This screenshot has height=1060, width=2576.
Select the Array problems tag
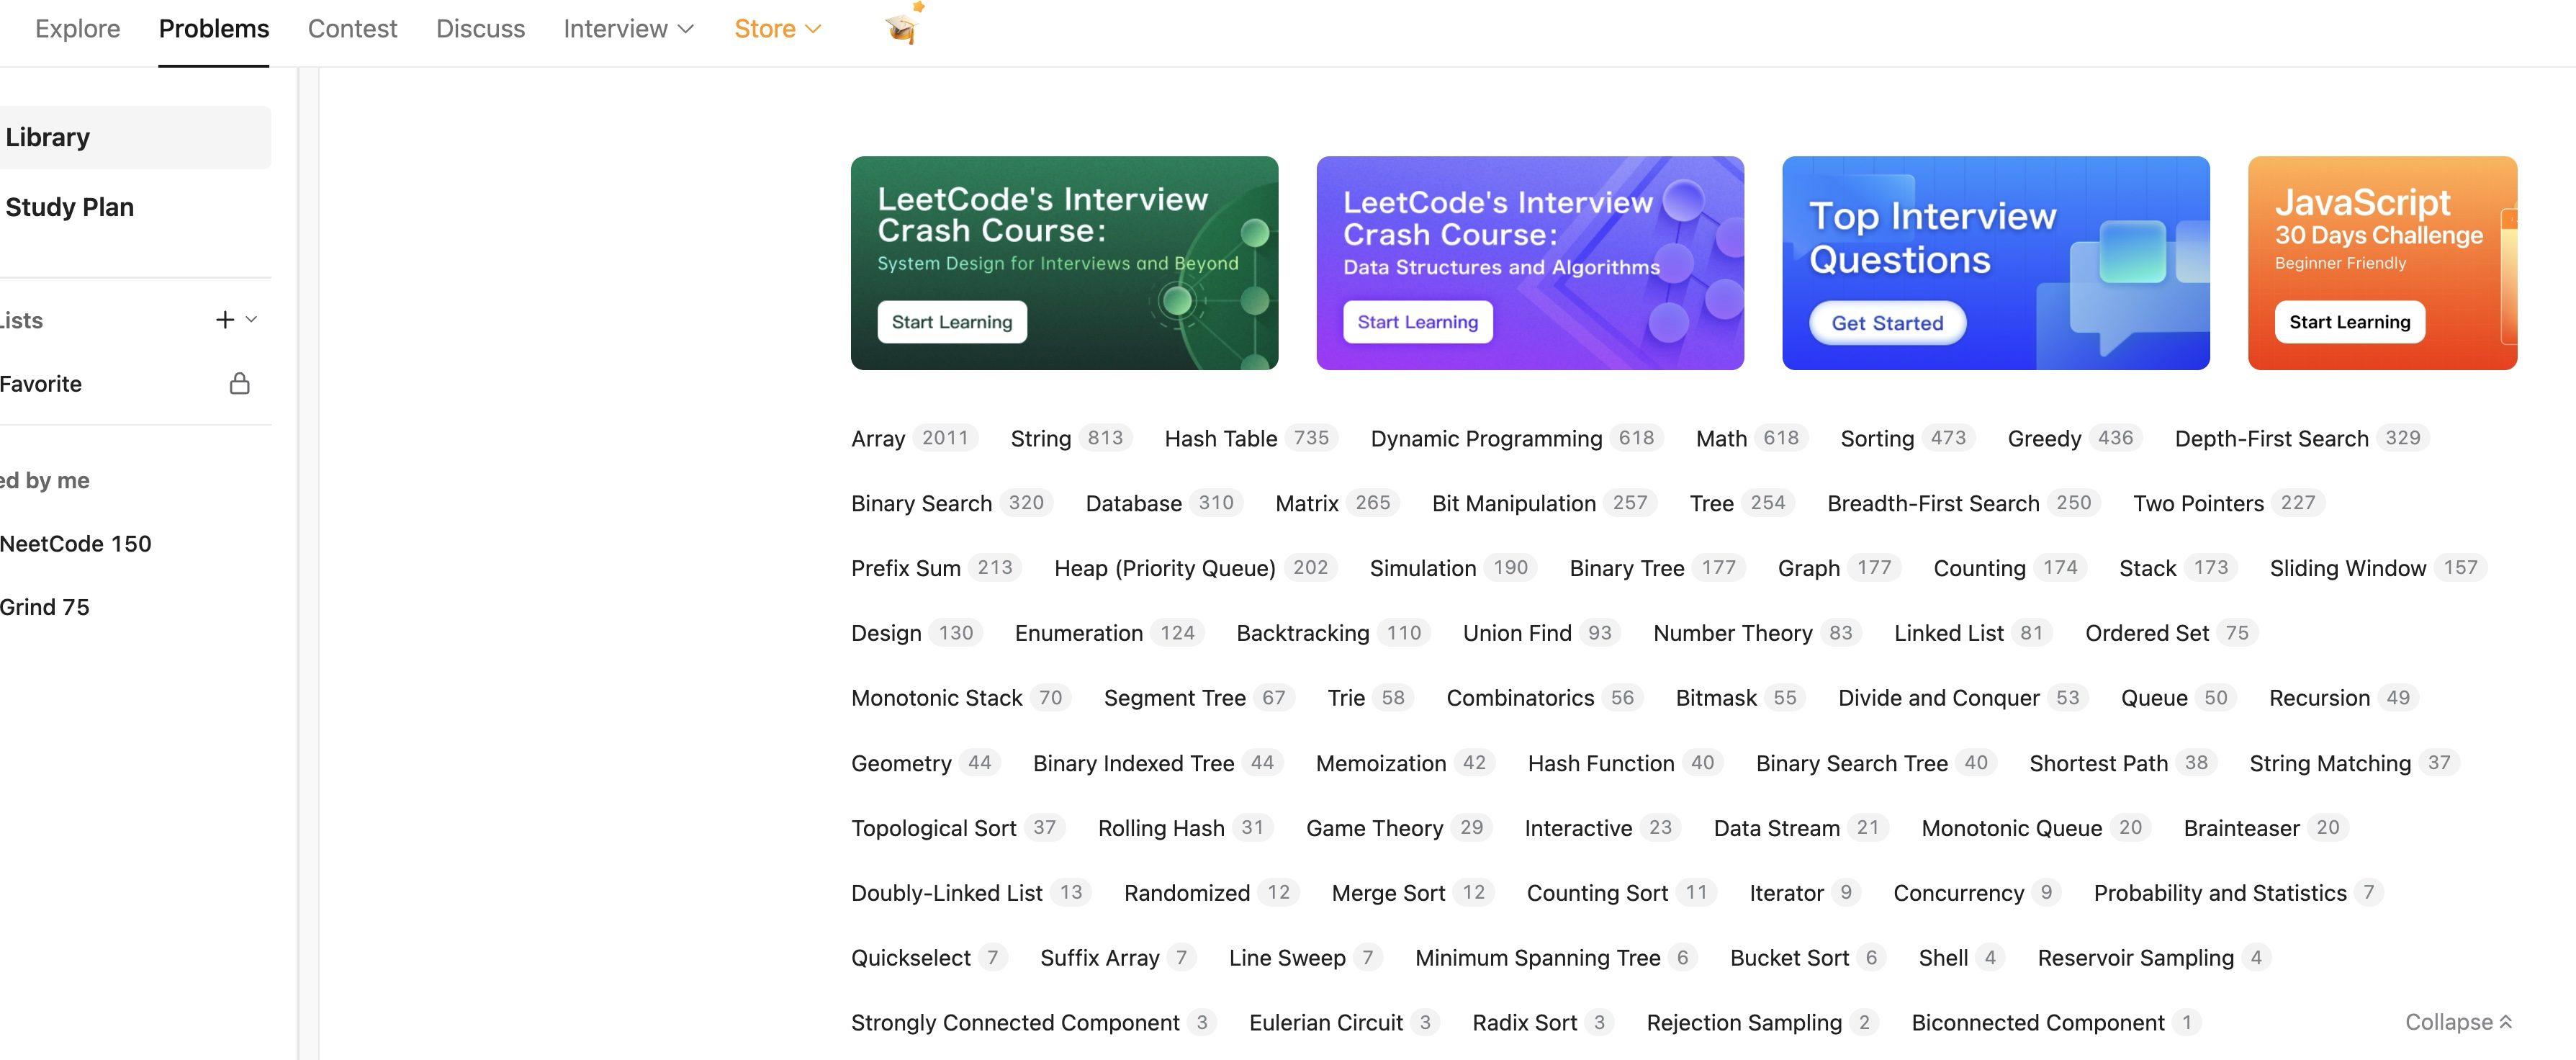[x=878, y=438]
